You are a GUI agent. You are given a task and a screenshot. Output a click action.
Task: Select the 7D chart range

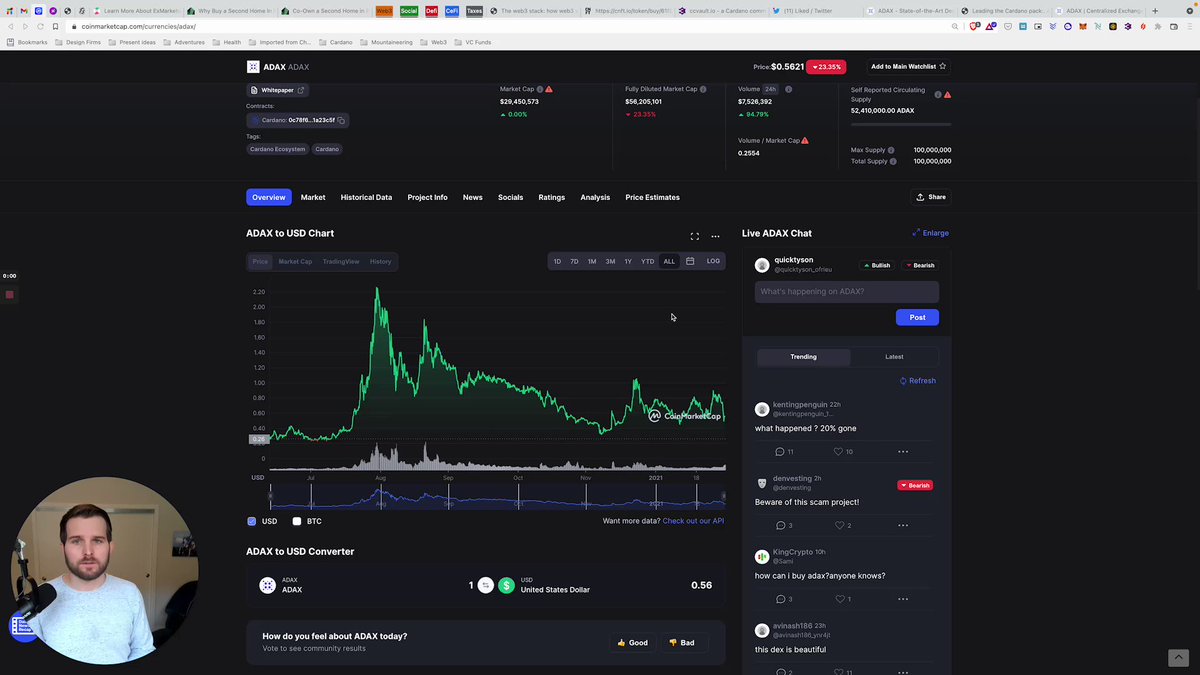pyautogui.click(x=574, y=261)
